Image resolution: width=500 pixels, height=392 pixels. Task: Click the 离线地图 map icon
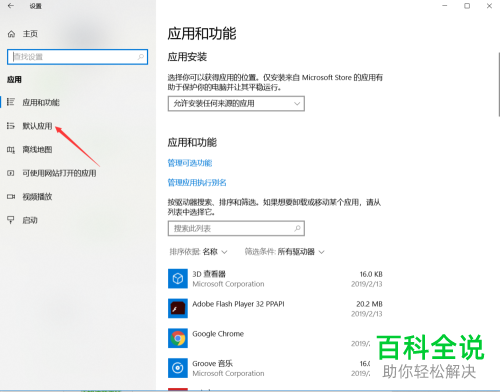click(11, 150)
